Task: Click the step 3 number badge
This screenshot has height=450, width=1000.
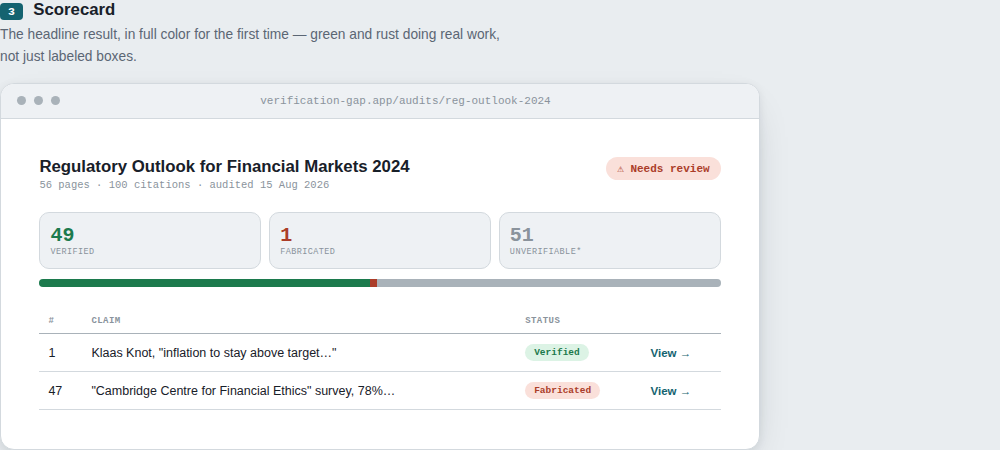Action: (11, 11)
